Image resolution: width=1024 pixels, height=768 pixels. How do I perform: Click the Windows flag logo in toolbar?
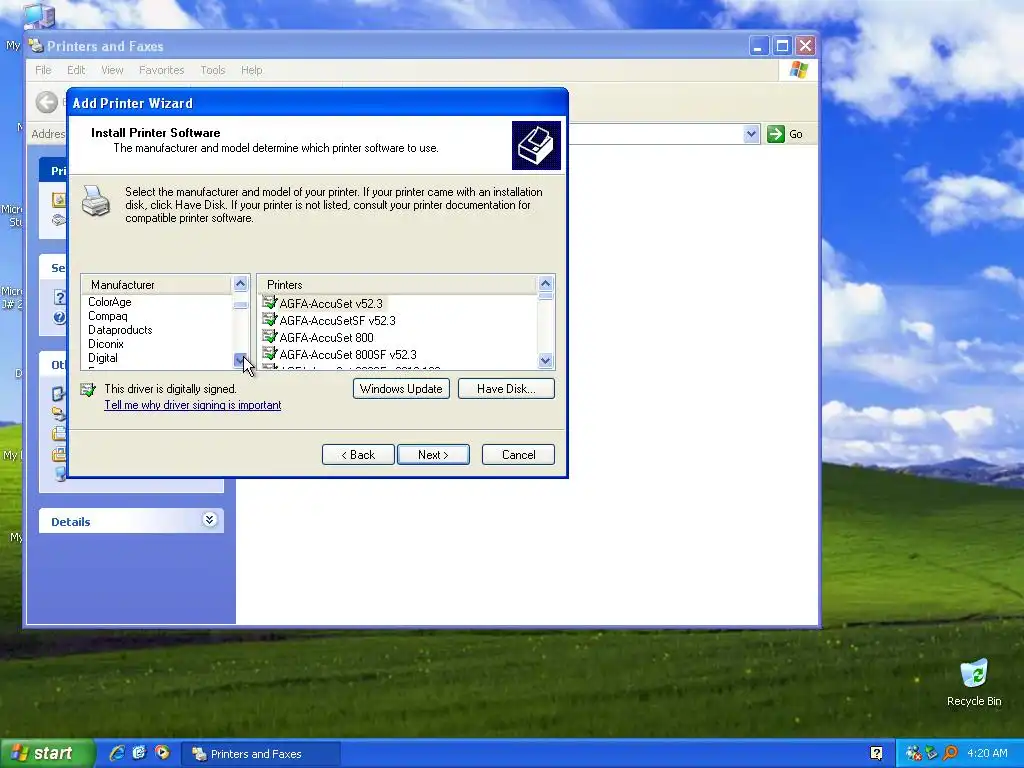point(798,70)
